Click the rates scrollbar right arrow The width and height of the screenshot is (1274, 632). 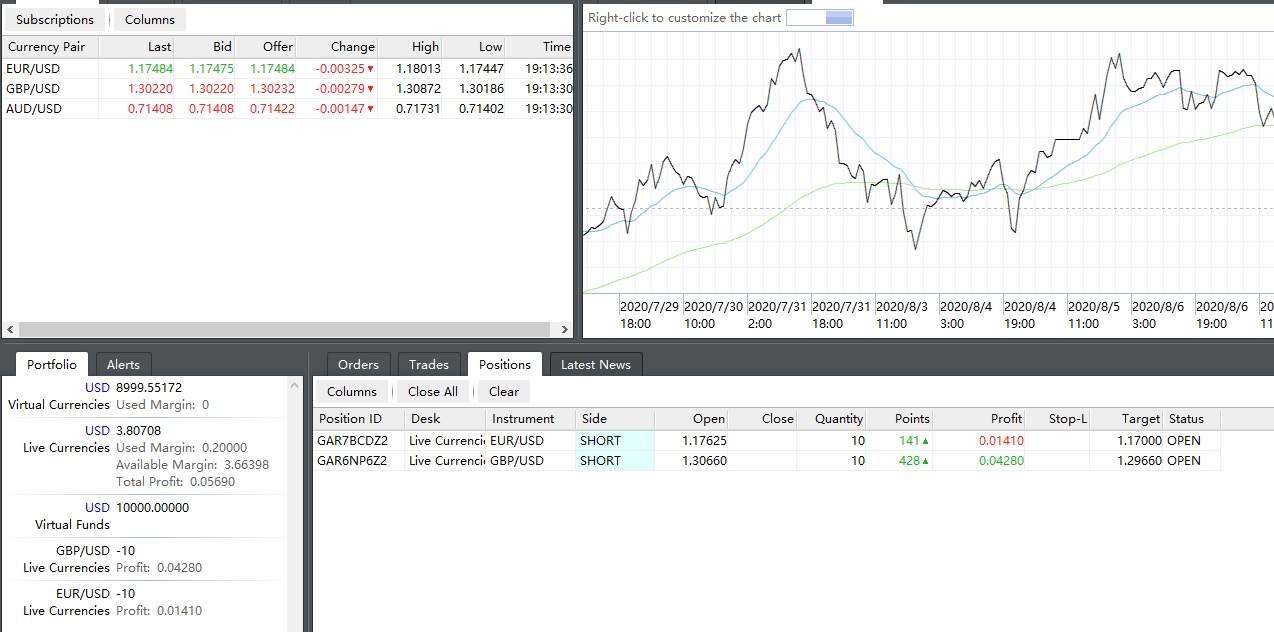[x=563, y=329]
